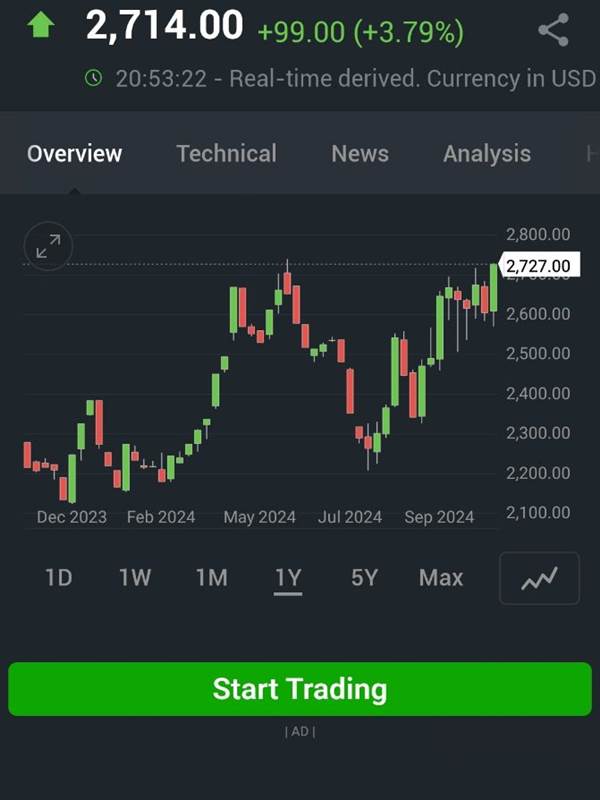This screenshot has height=800, width=600.
Task: Tap the share icon
Action: pyautogui.click(x=554, y=30)
